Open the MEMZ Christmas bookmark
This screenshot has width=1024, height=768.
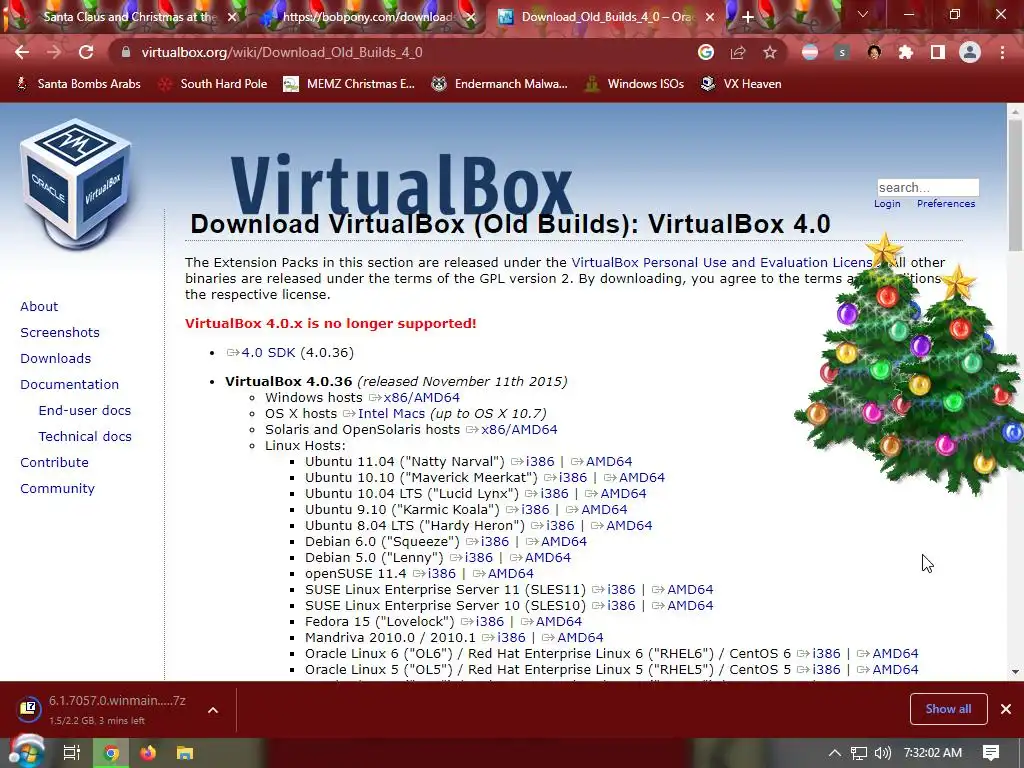tap(349, 84)
